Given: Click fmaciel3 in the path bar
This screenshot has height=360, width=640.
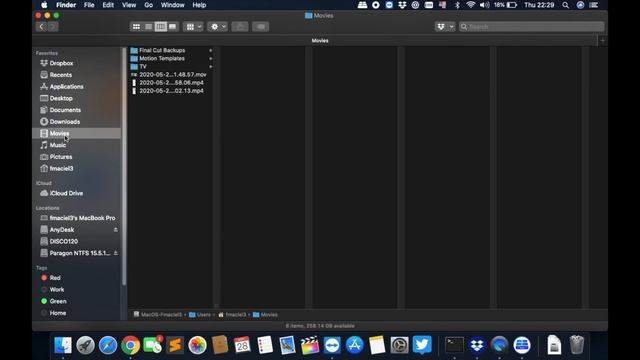Looking at the screenshot, I should pos(232,315).
